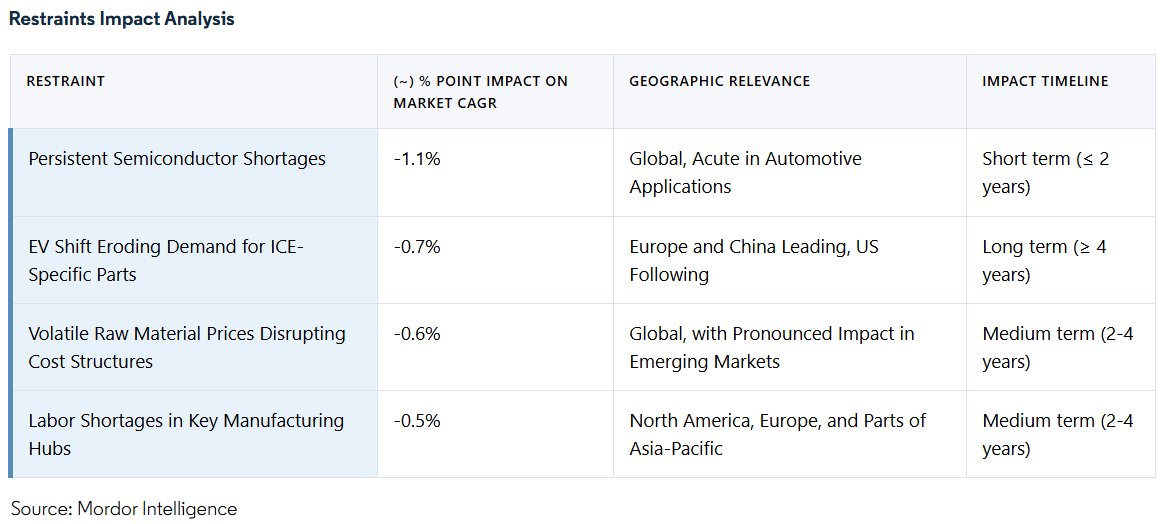1160x524 pixels.
Task: Select the -0.5% impact value
Action: [417, 421]
